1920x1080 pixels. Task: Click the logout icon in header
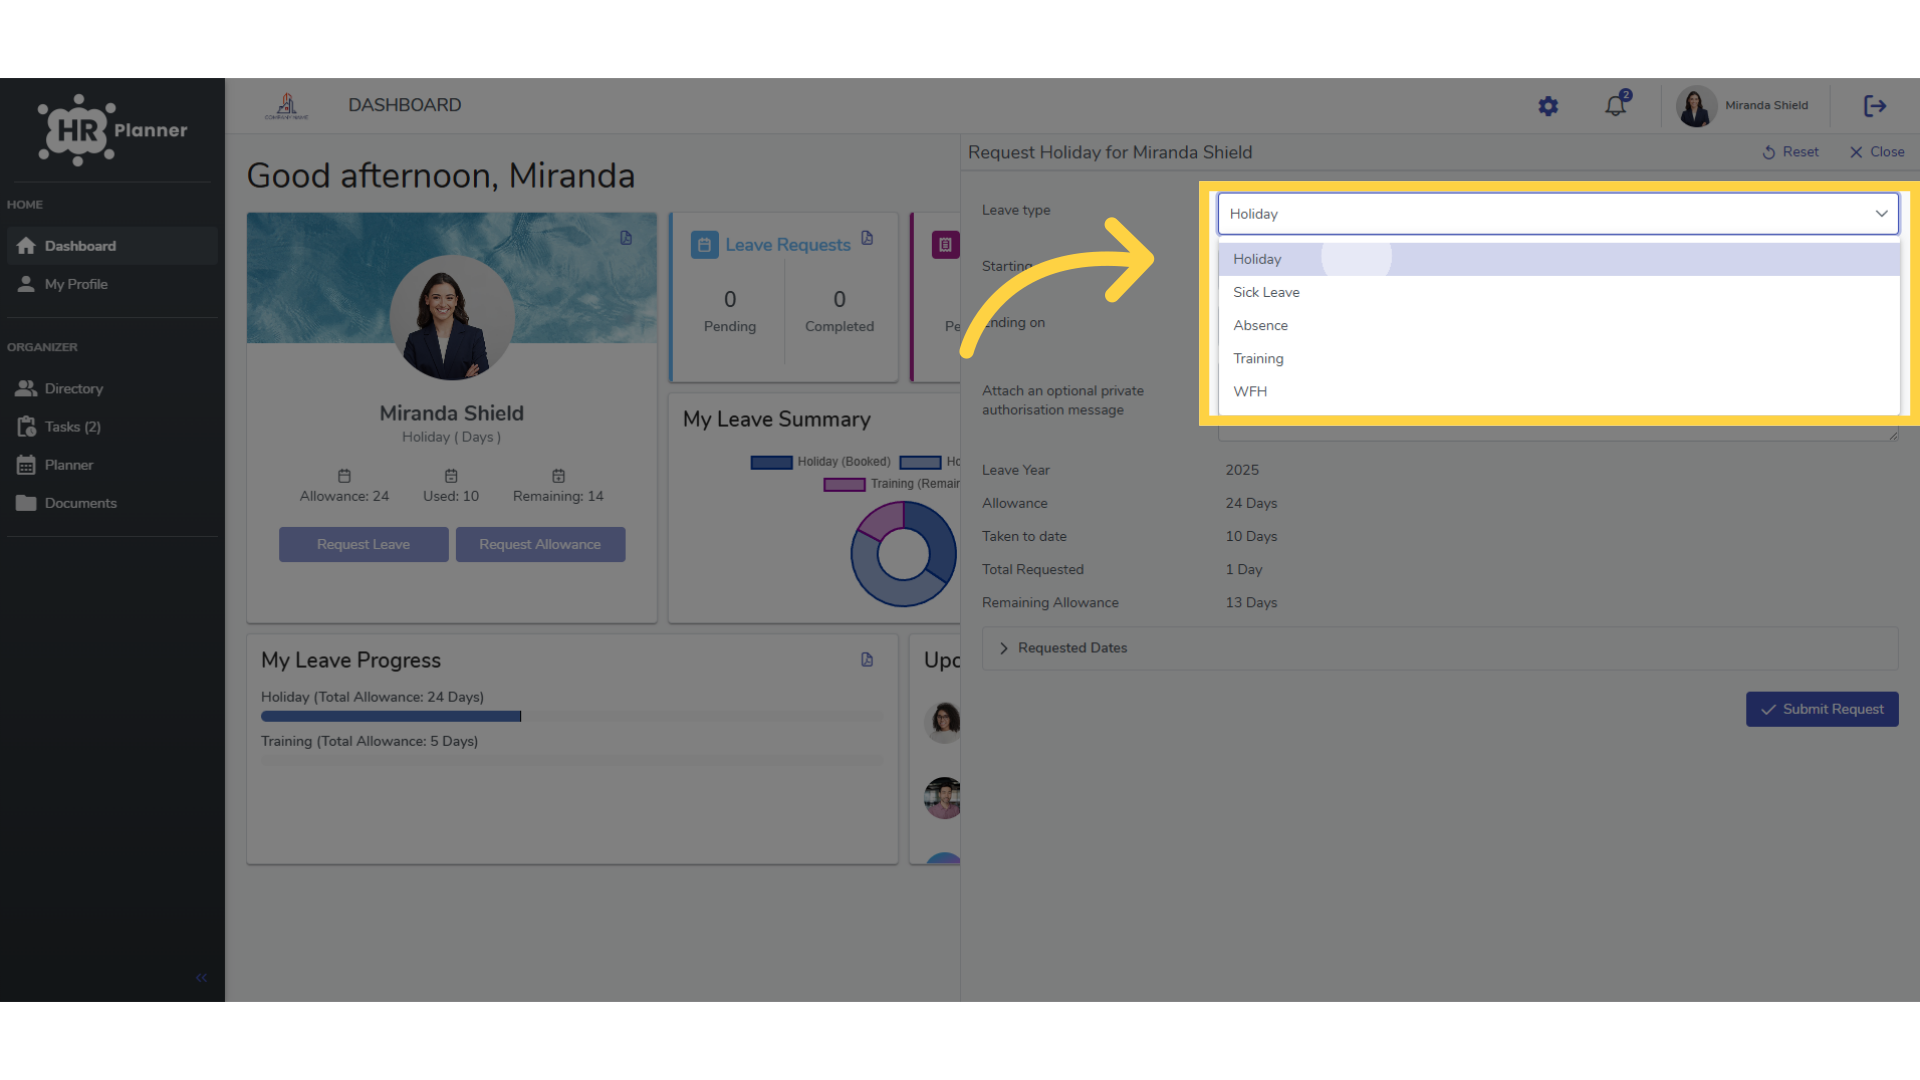point(1875,106)
